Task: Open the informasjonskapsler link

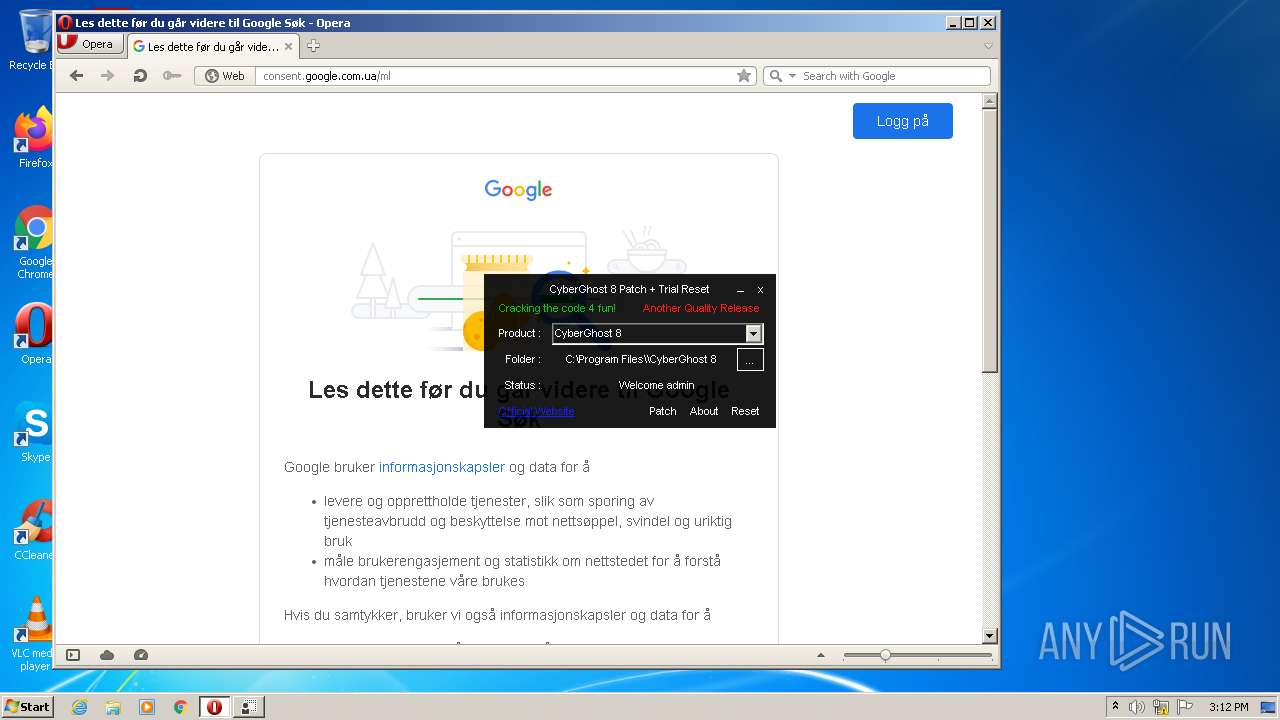Action: click(x=442, y=467)
